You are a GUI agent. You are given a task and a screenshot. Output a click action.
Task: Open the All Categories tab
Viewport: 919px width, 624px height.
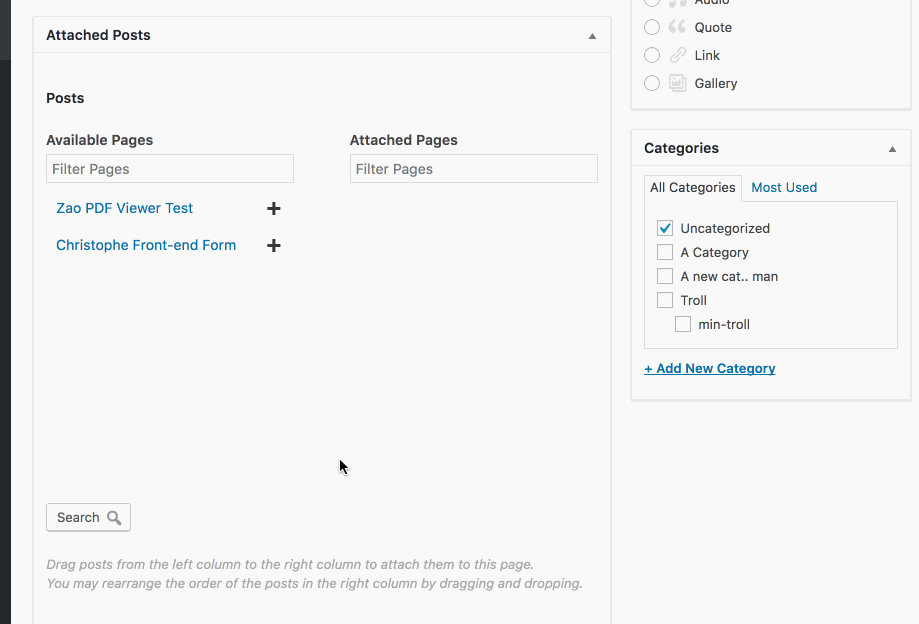(x=692, y=187)
